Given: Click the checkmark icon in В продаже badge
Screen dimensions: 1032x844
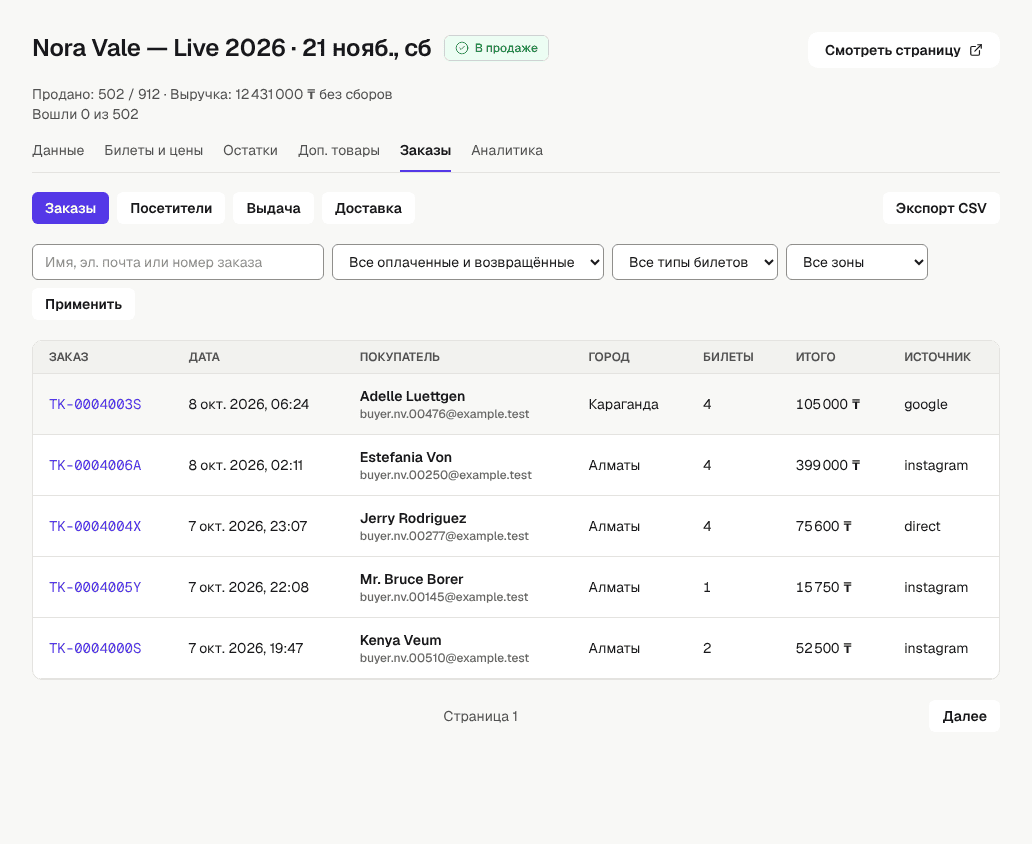Looking at the screenshot, I should pyautogui.click(x=462, y=48).
